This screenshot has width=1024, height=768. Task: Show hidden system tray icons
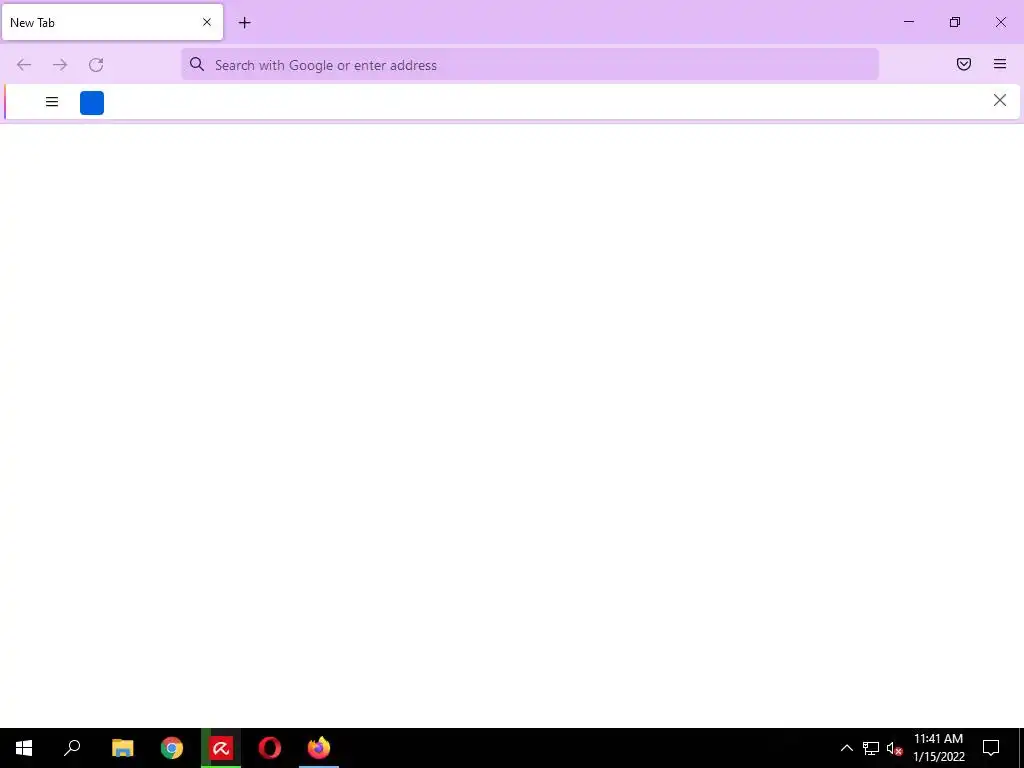[x=846, y=748]
